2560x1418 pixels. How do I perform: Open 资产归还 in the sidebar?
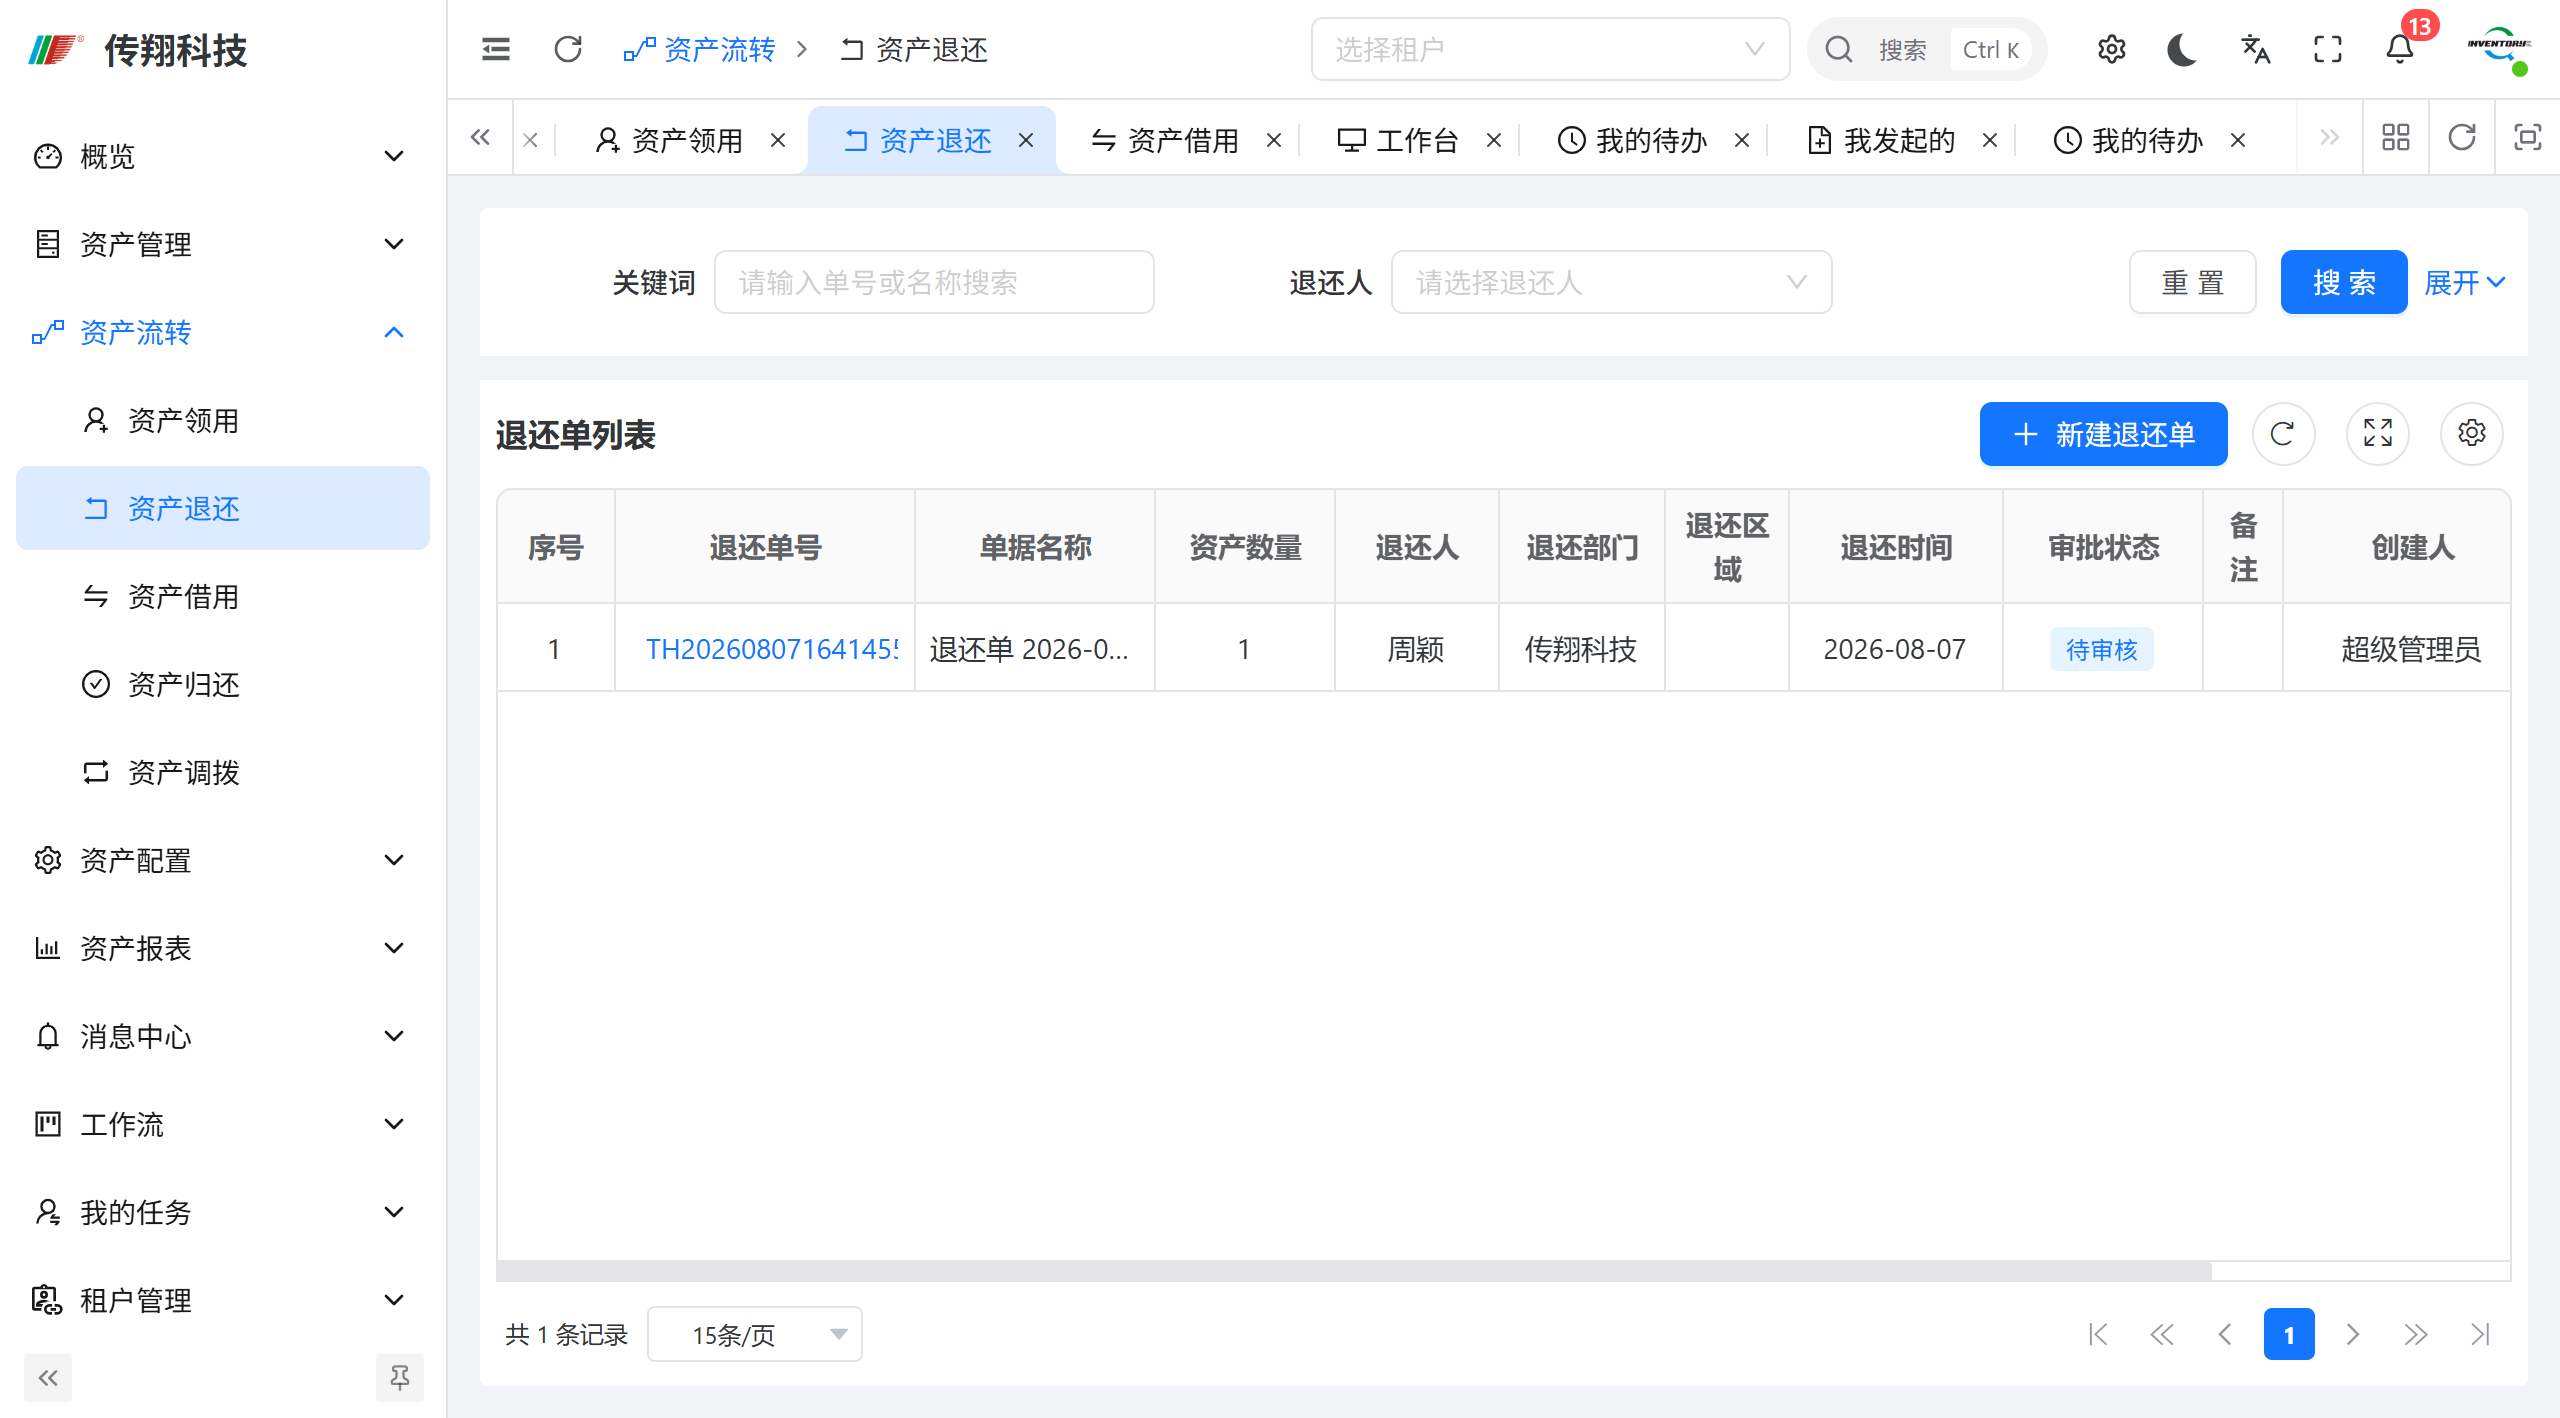pos(223,684)
